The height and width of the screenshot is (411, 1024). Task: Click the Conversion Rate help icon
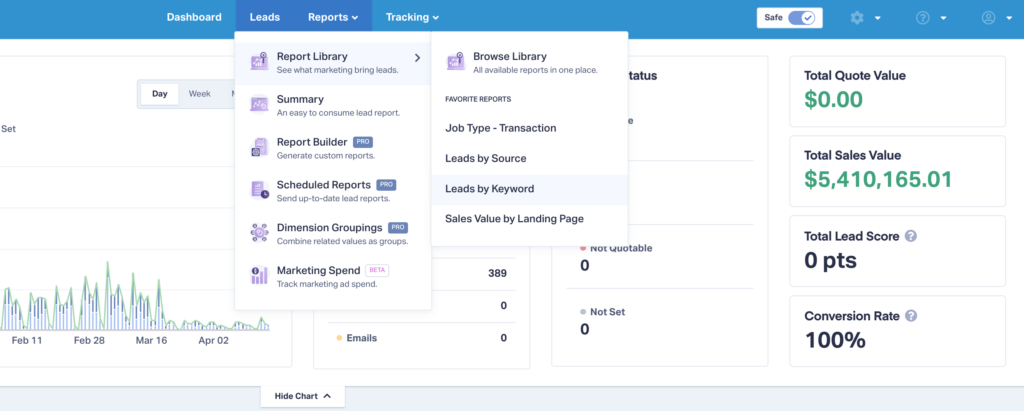click(911, 316)
